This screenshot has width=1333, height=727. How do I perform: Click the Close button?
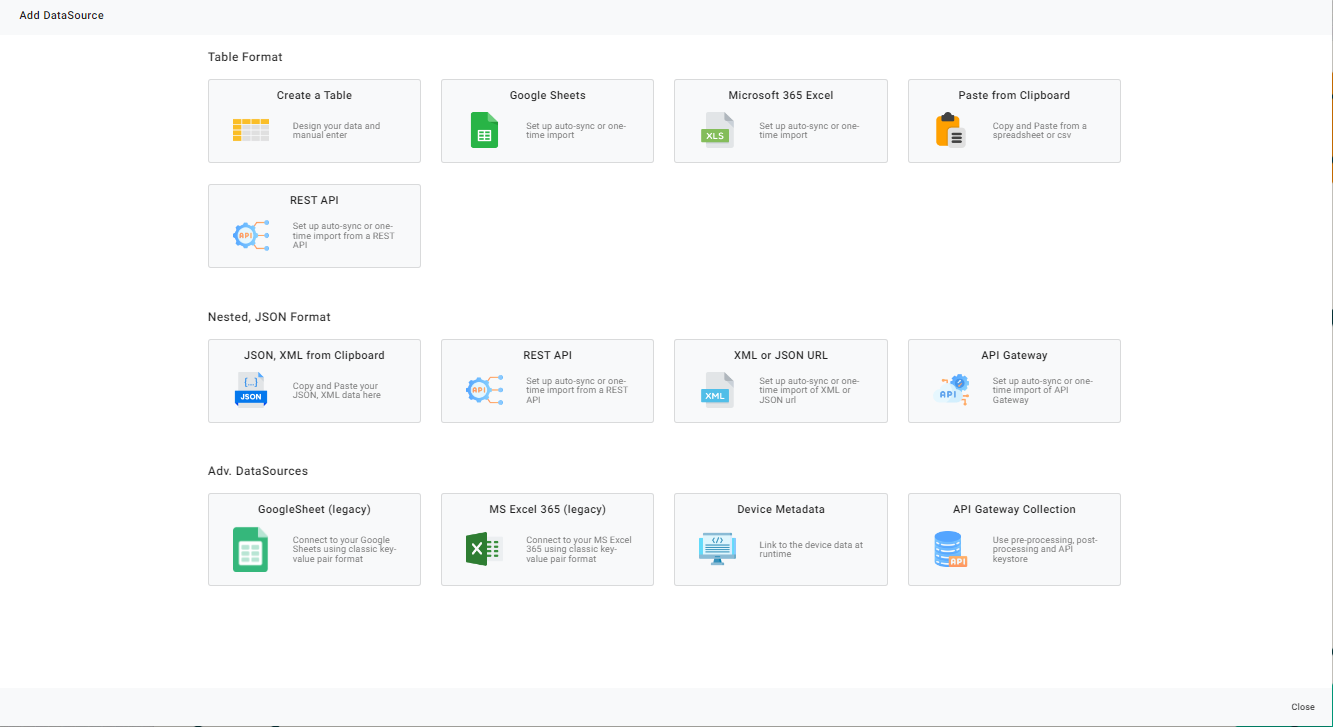tap(1302, 706)
